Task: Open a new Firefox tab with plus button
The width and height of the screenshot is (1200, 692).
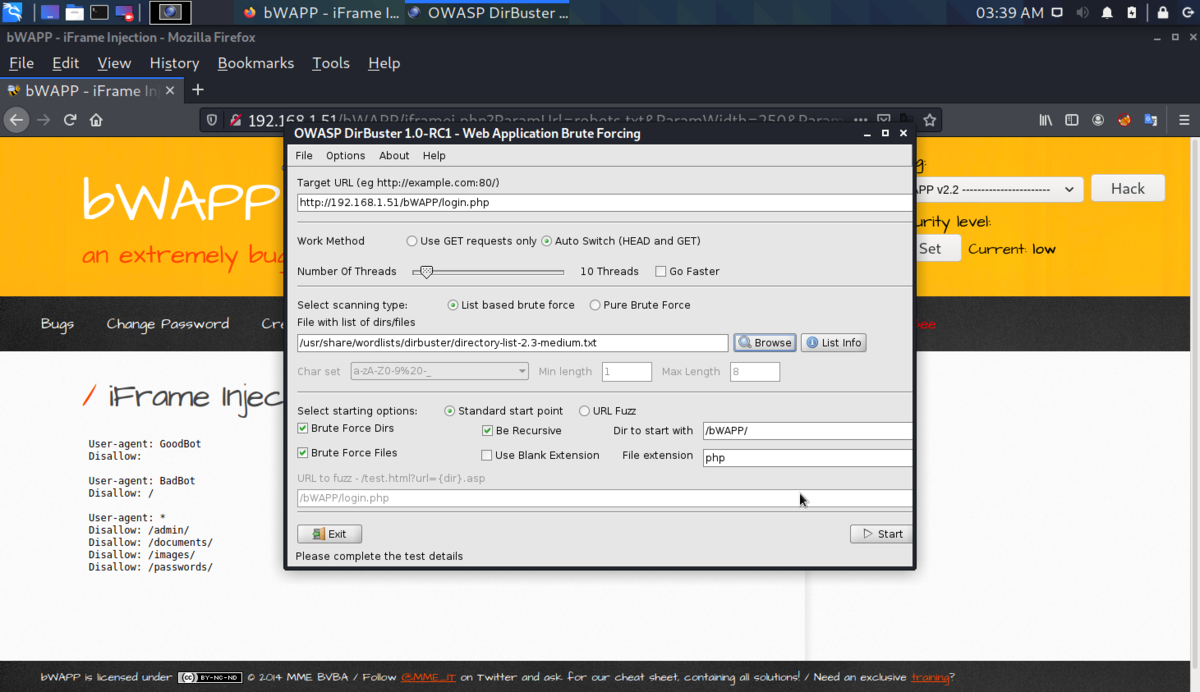Action: point(198,90)
